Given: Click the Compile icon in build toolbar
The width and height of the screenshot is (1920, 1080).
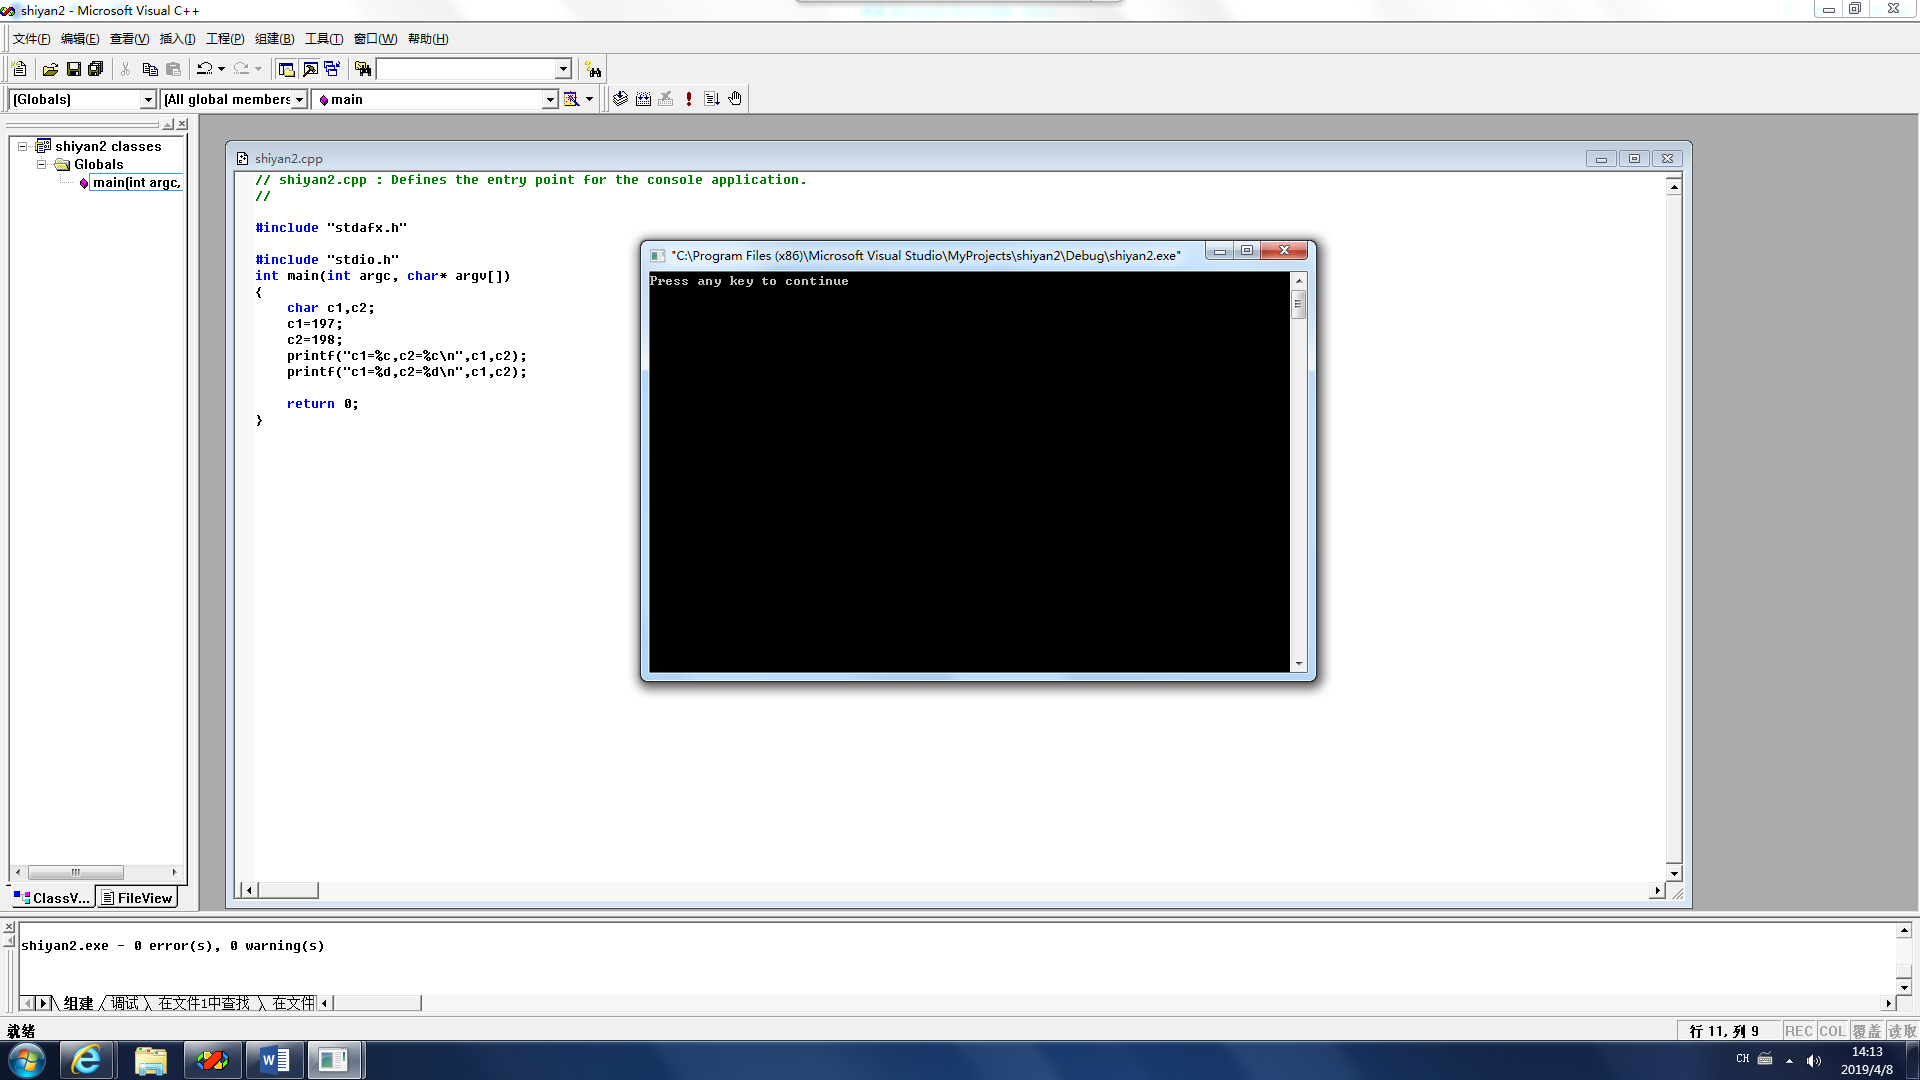Looking at the screenshot, I should point(620,99).
